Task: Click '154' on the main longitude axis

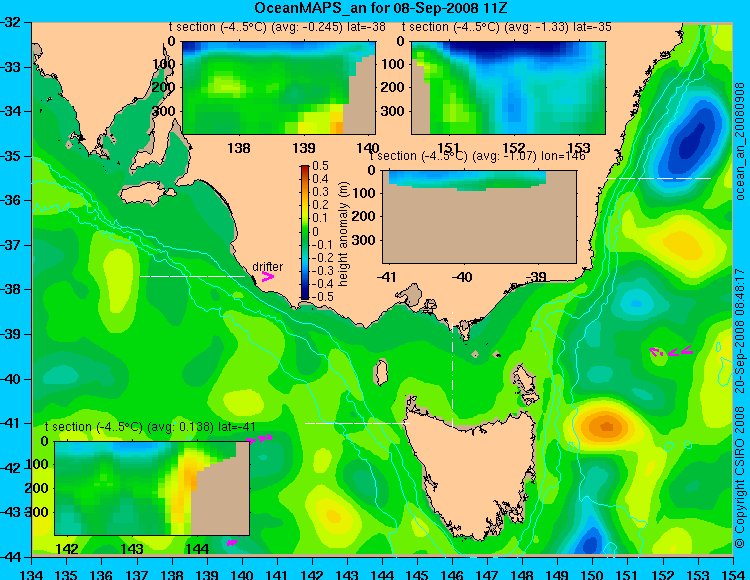Action: tap(732, 575)
